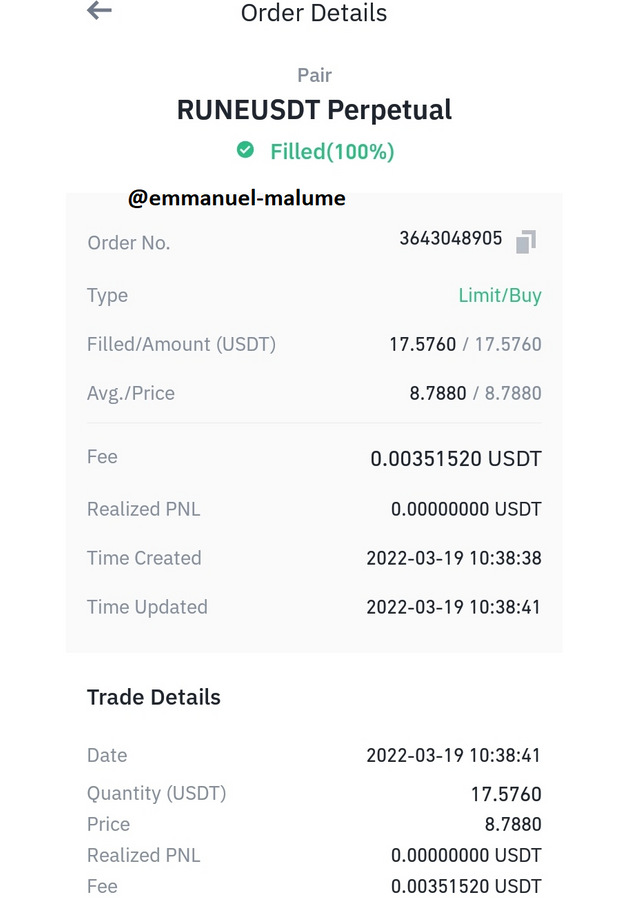Click the green Filled checkmark icon
Screen dimensions: 640x910
point(245,150)
